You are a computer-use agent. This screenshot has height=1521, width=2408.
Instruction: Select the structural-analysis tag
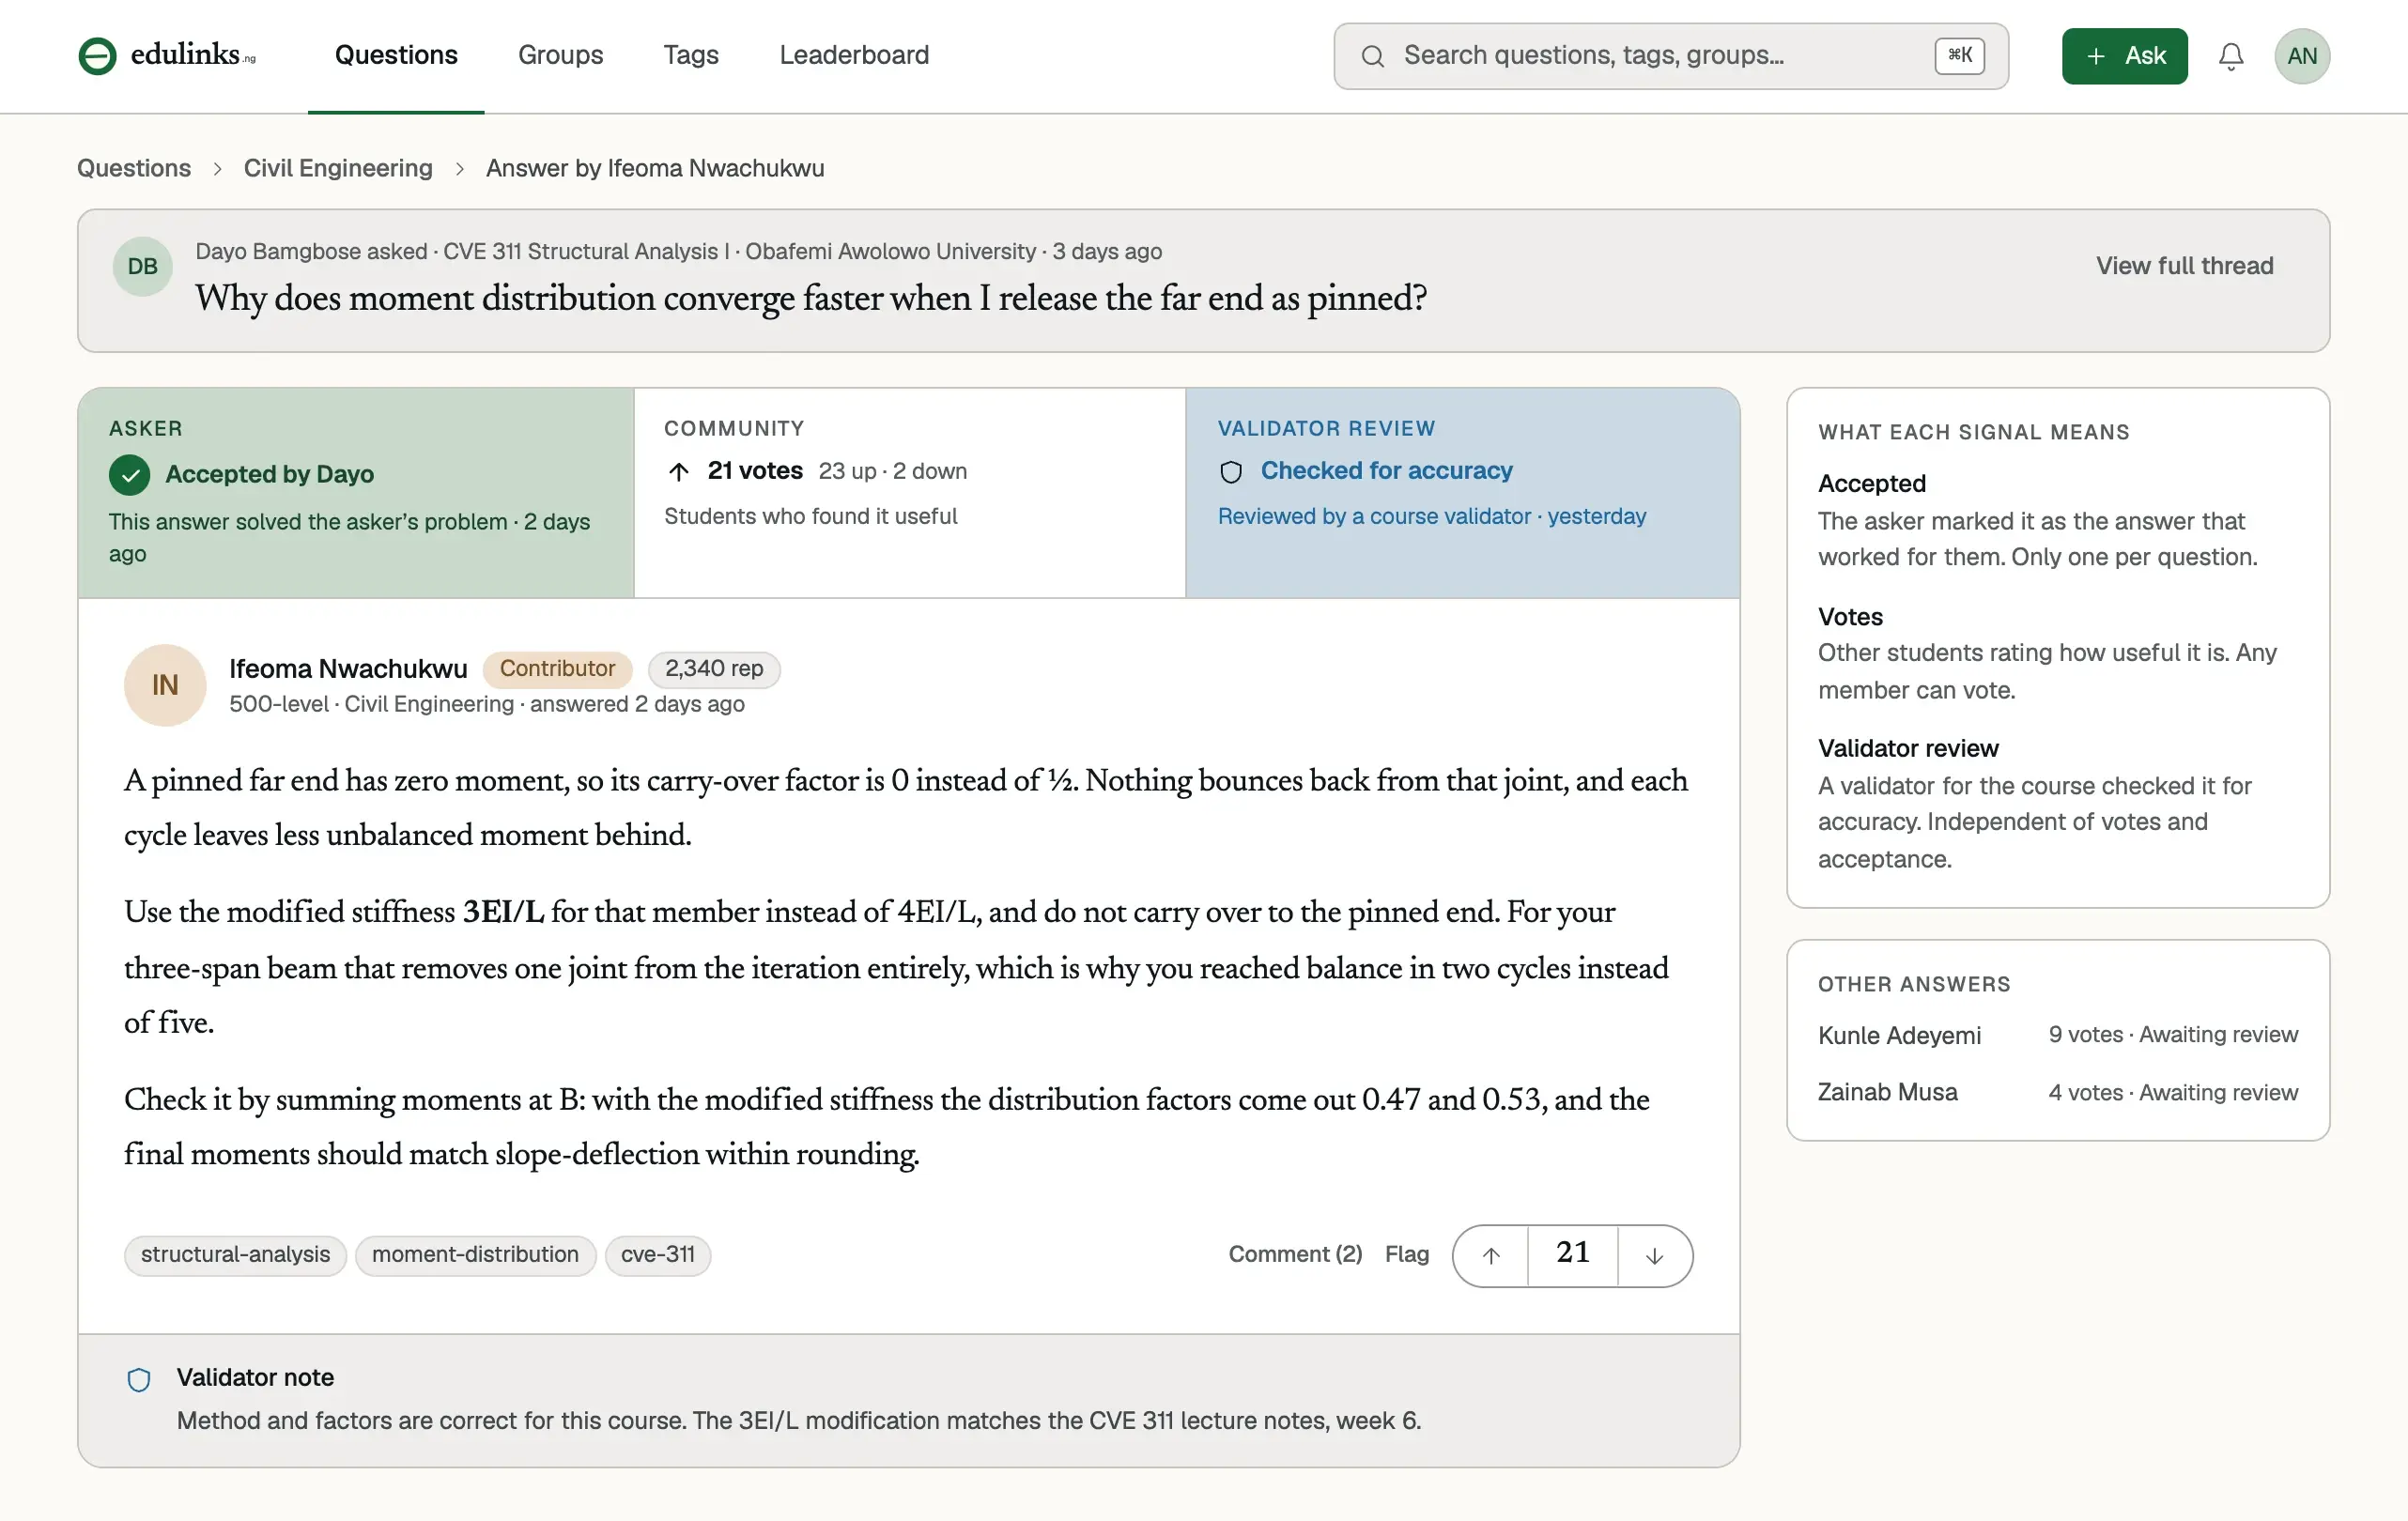[x=235, y=1255]
